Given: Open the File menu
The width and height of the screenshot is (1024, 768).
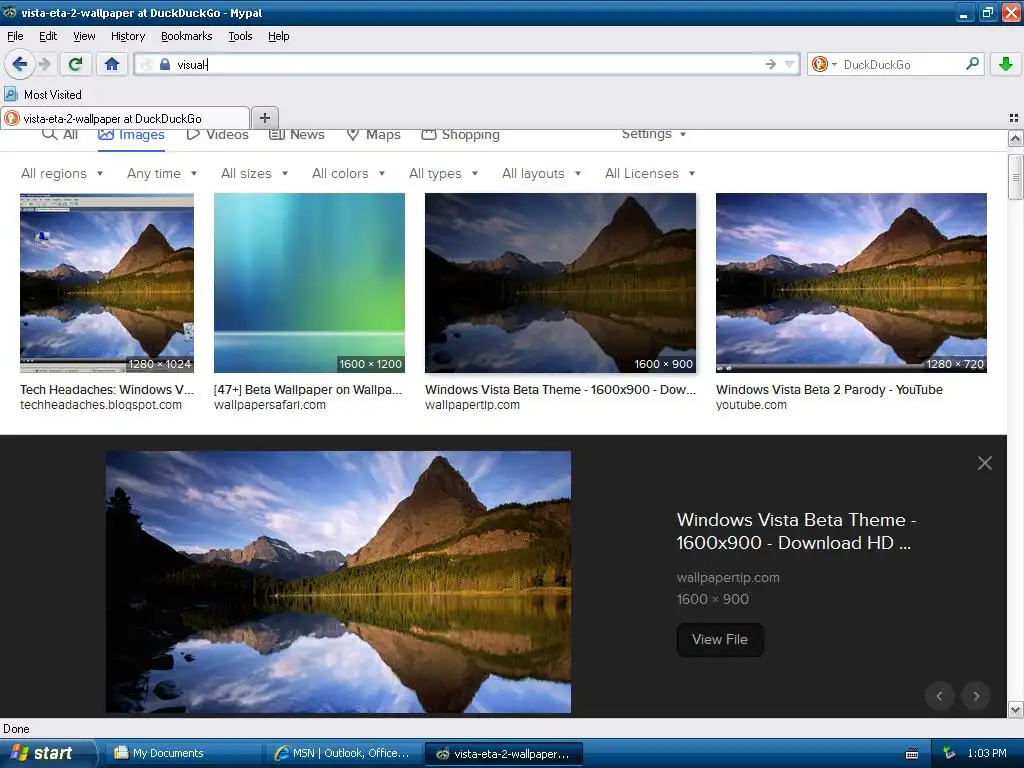Looking at the screenshot, I should tap(15, 36).
